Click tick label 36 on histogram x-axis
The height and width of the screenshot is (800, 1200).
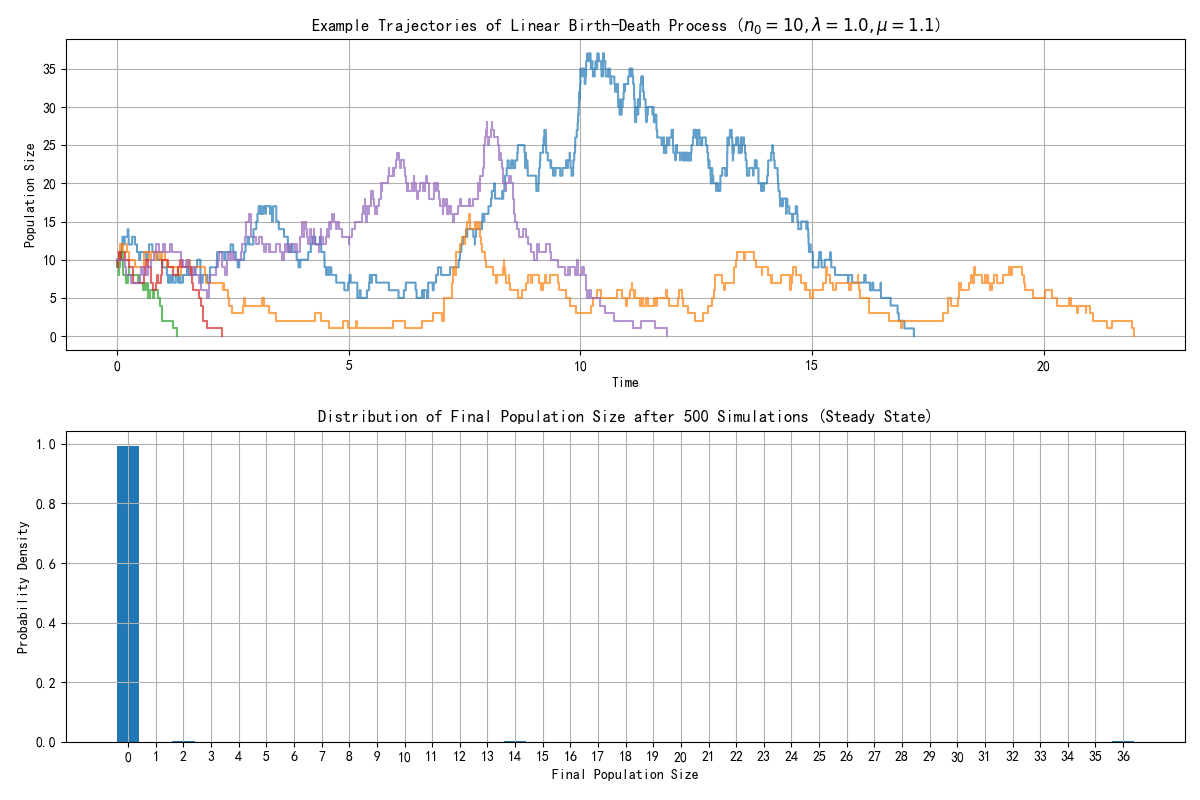point(1124,757)
